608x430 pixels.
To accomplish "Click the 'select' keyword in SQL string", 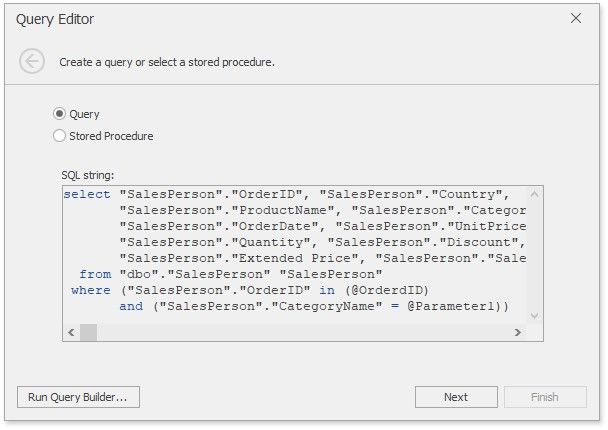I will pos(87,194).
